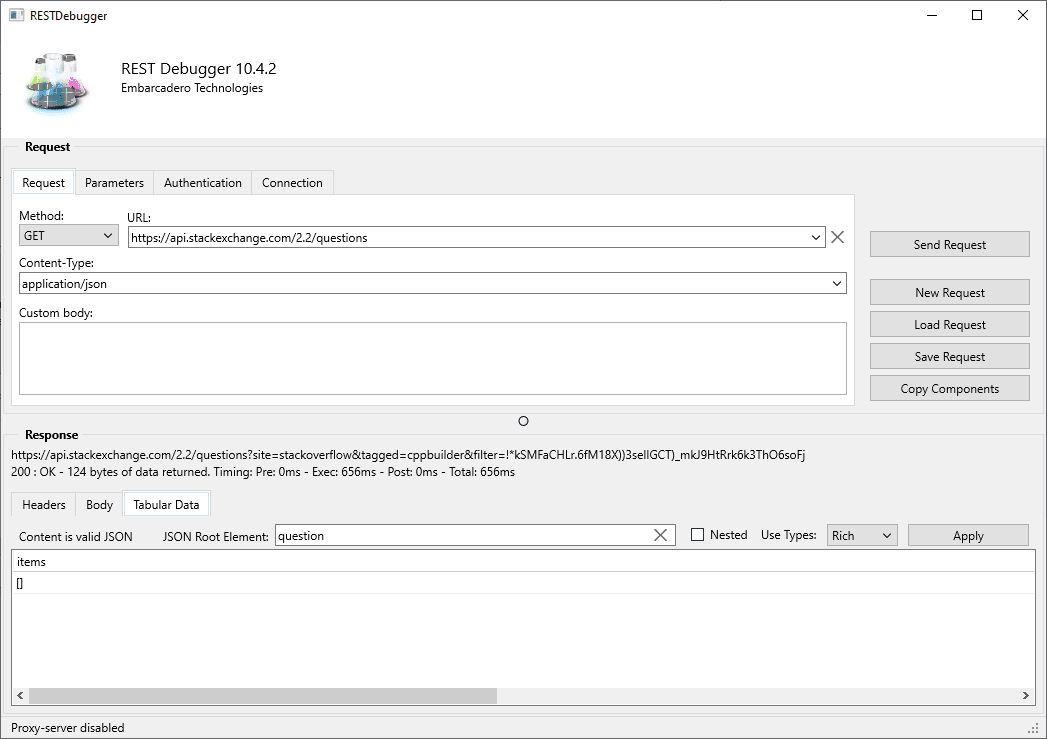This screenshot has height=739, width=1047.
Task: Click the full response URL text
Action: 408,455
